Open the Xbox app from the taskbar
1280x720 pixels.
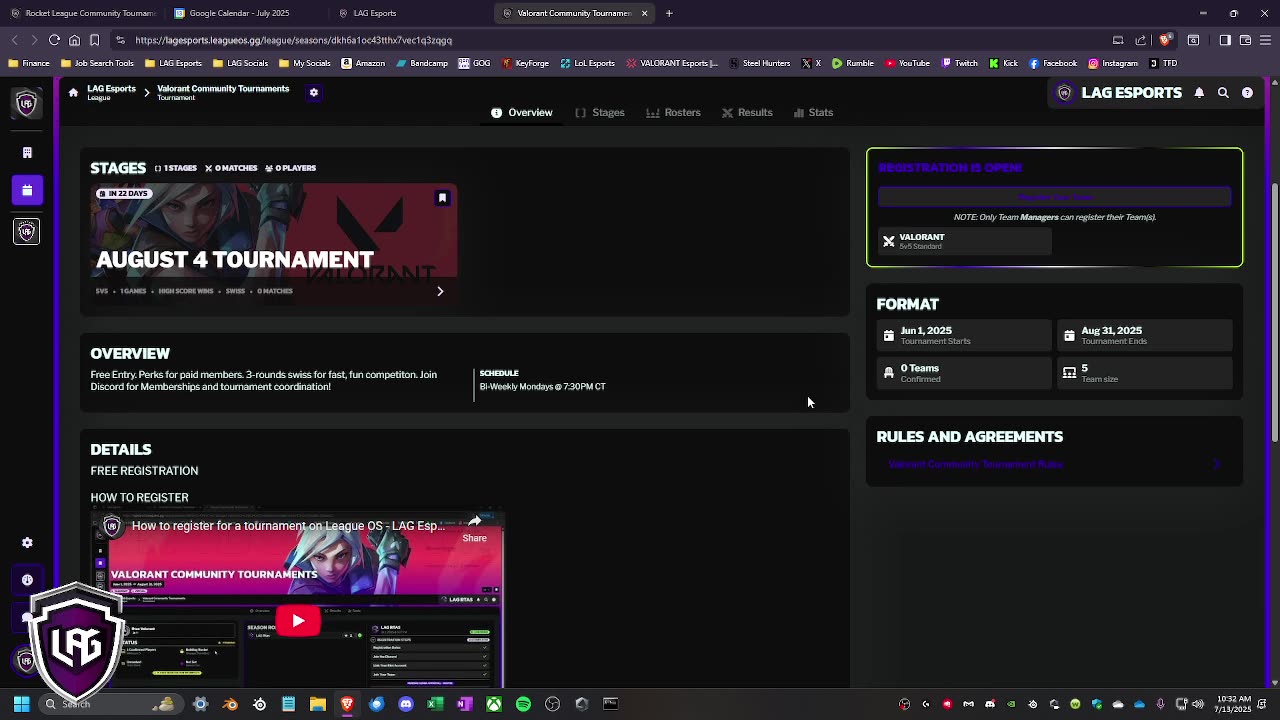coord(494,704)
